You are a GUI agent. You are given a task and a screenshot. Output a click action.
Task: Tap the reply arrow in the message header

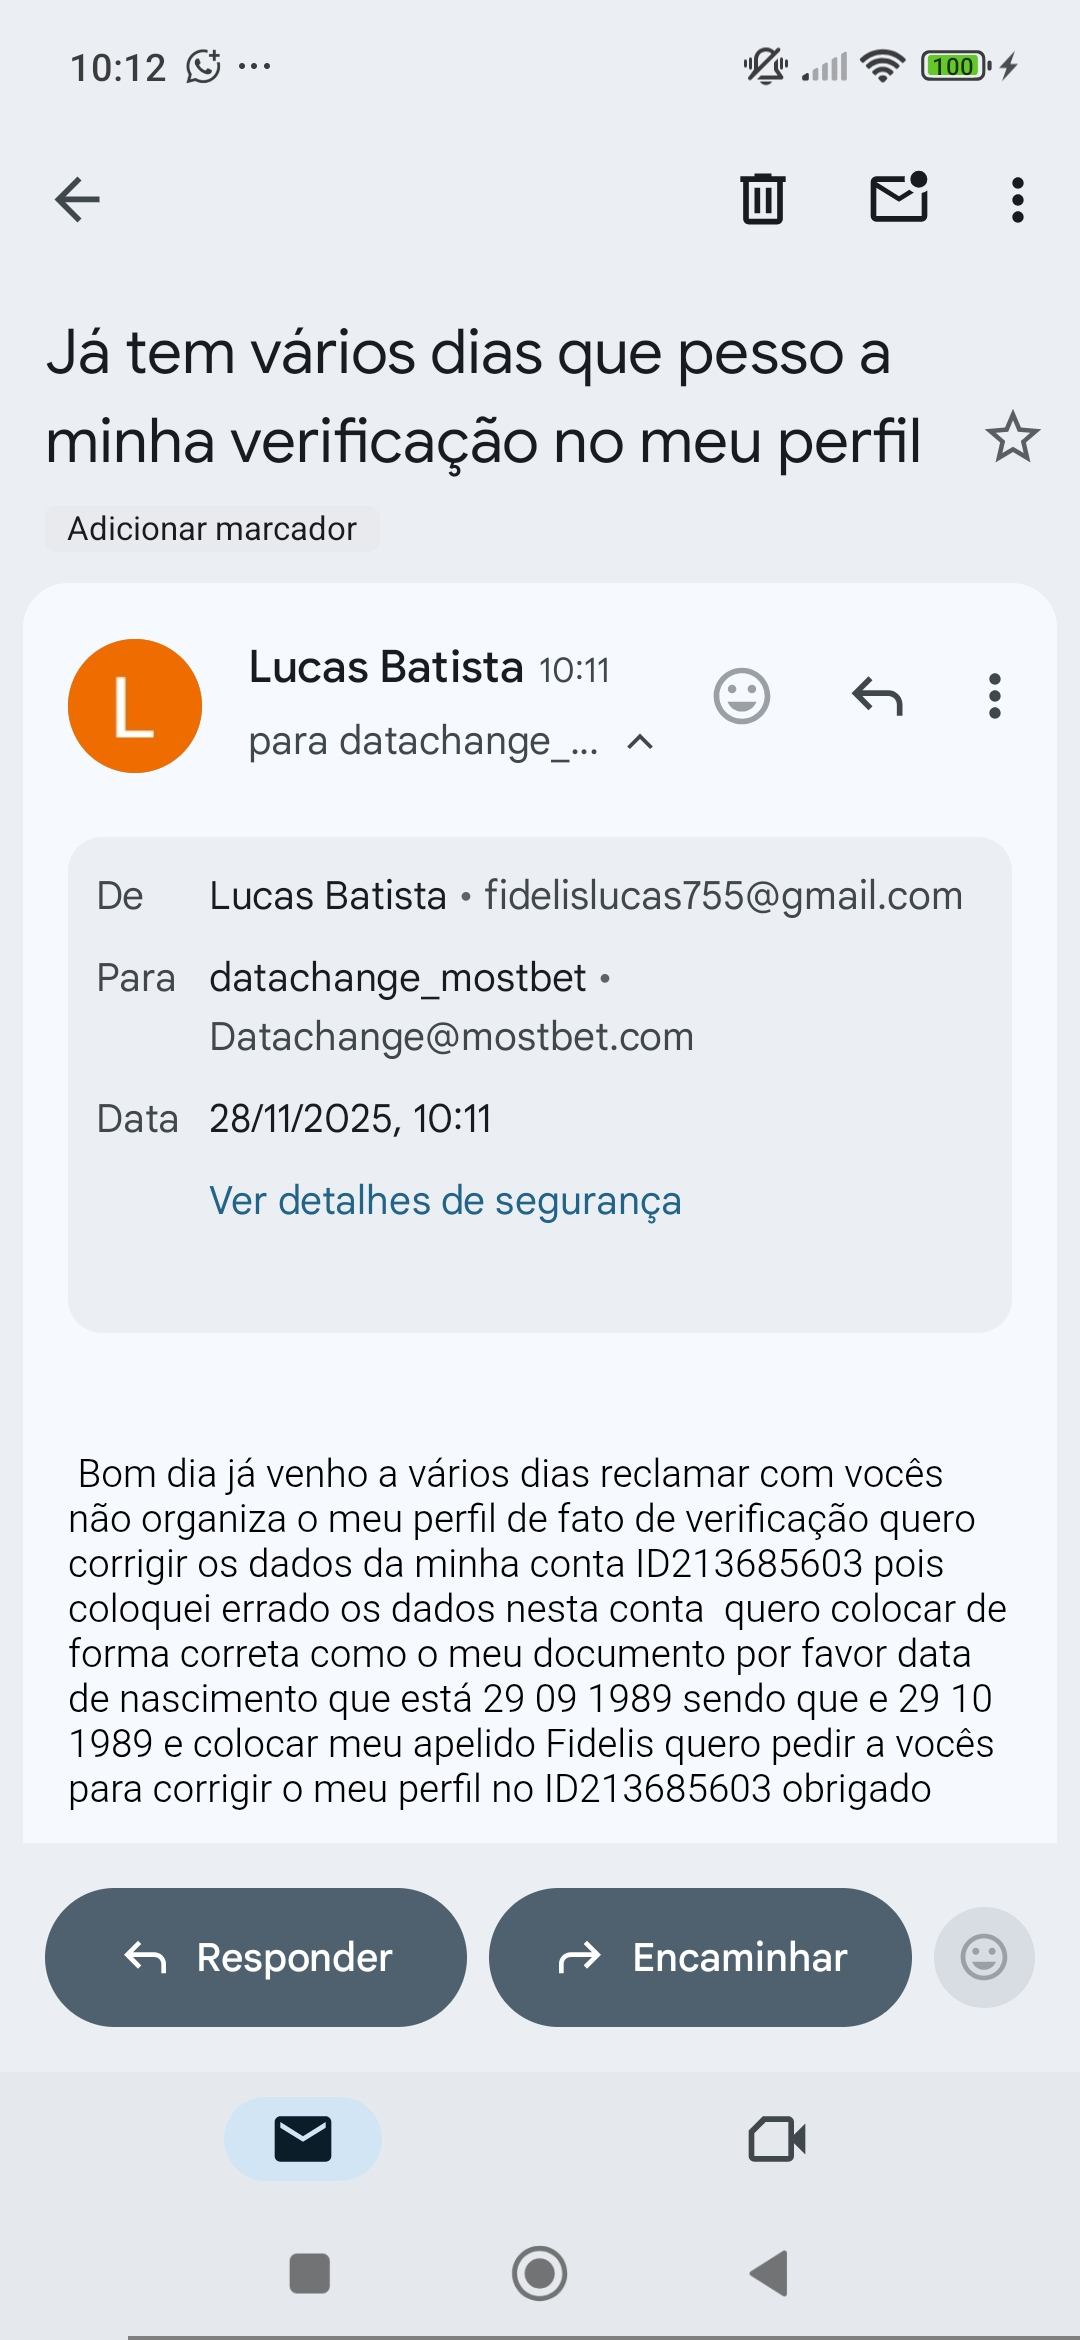877,696
